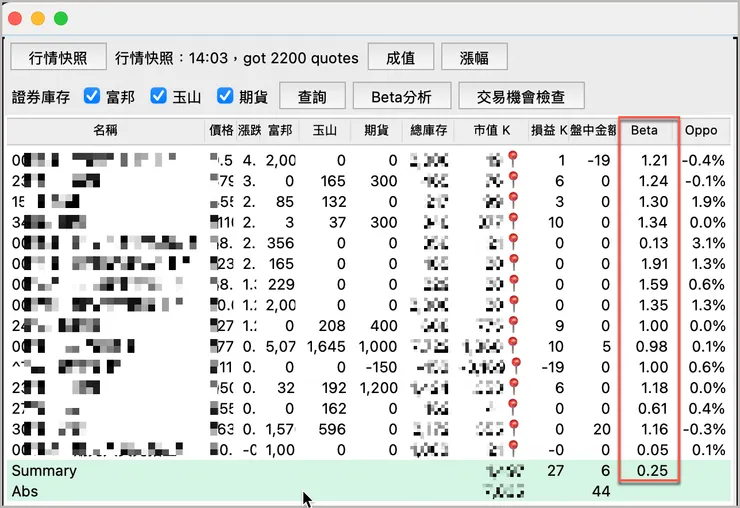Click pin icon in Beta 1.16 row
This screenshot has height=508, width=740.
(513, 429)
